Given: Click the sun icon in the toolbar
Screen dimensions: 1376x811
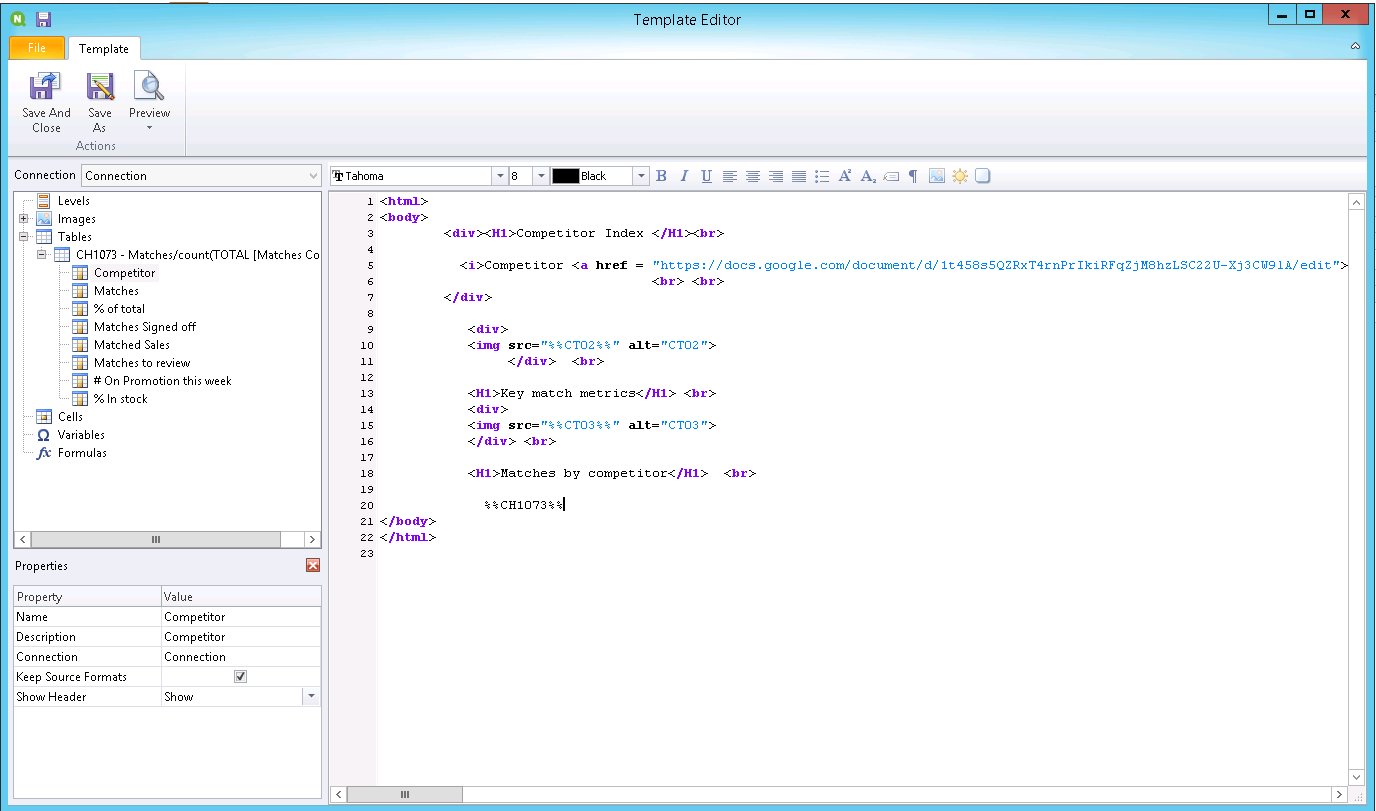Looking at the screenshot, I should [x=960, y=176].
